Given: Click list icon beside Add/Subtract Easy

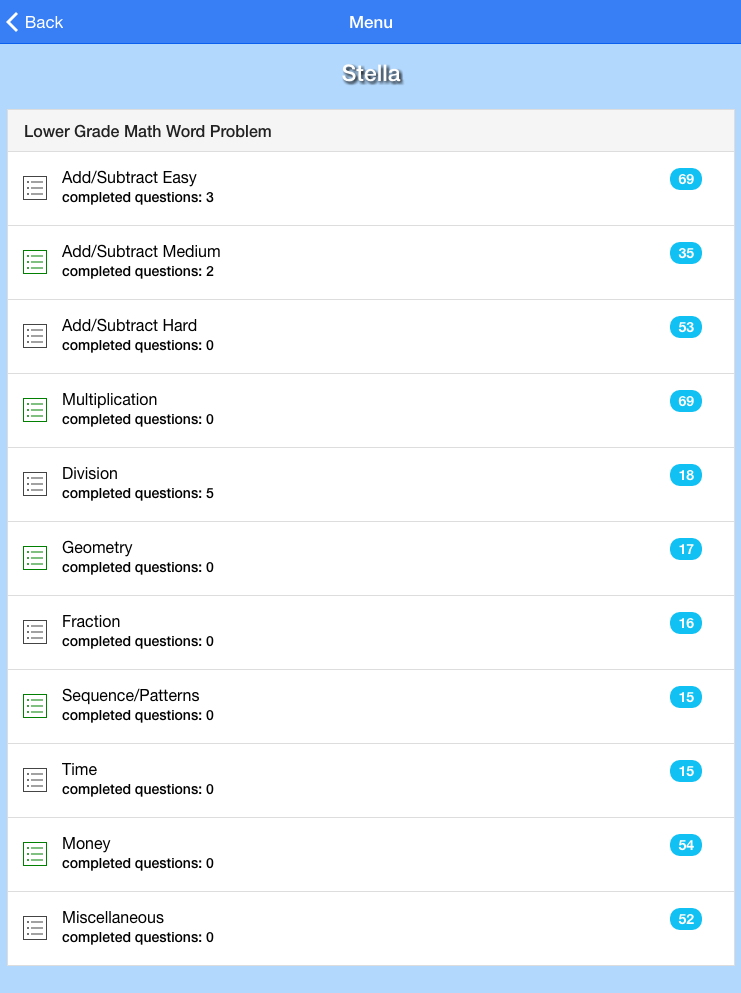Looking at the screenshot, I should coord(35,188).
